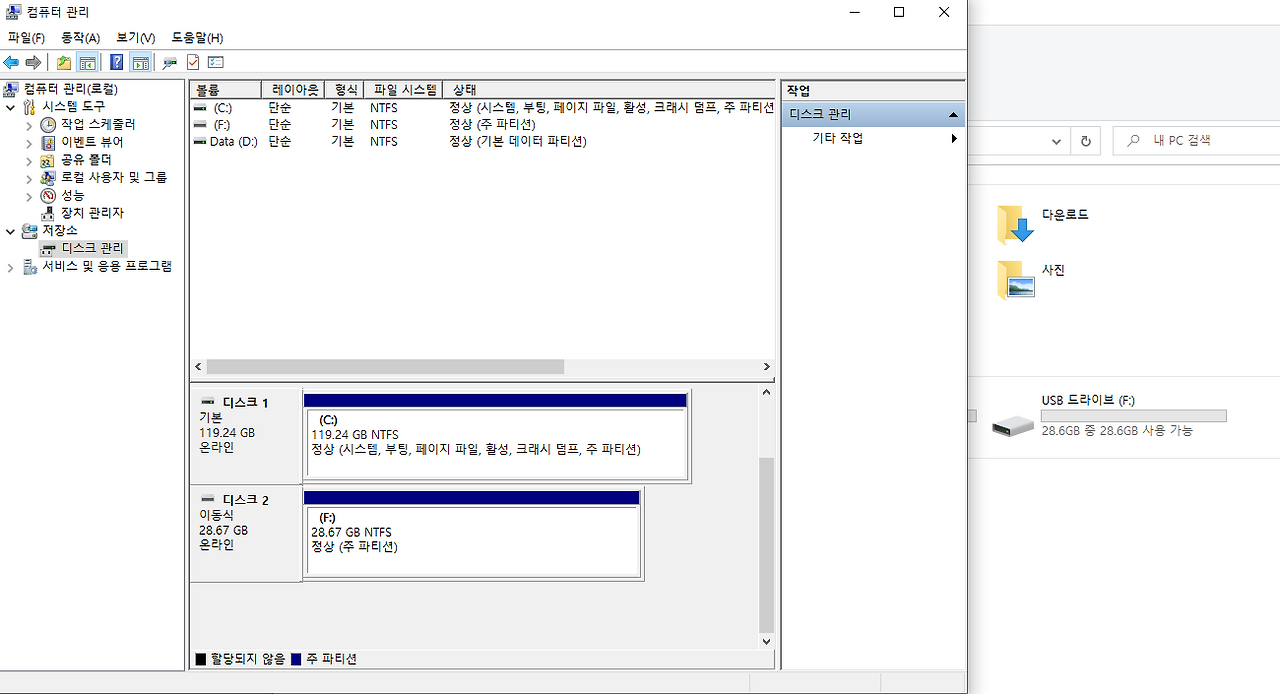Click the USB 드라이브 (F:) drive icon

(x=1013, y=427)
